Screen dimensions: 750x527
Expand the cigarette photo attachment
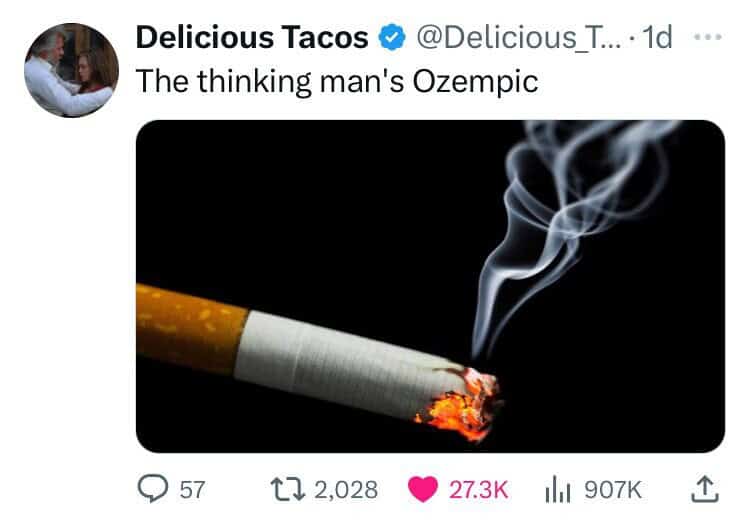click(430, 286)
